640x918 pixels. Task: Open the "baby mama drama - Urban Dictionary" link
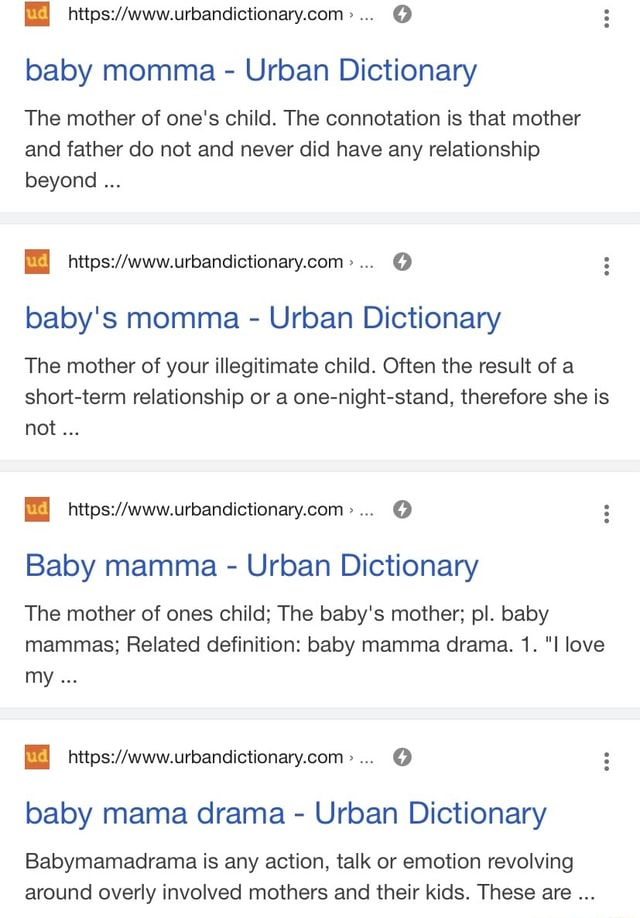[x=286, y=814]
